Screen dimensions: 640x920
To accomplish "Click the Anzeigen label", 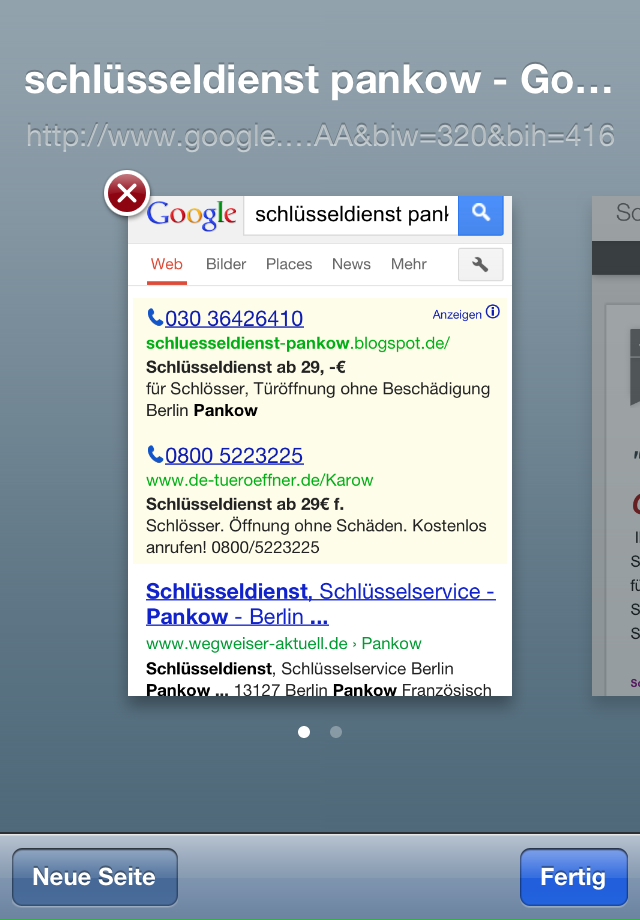I will (x=457, y=314).
